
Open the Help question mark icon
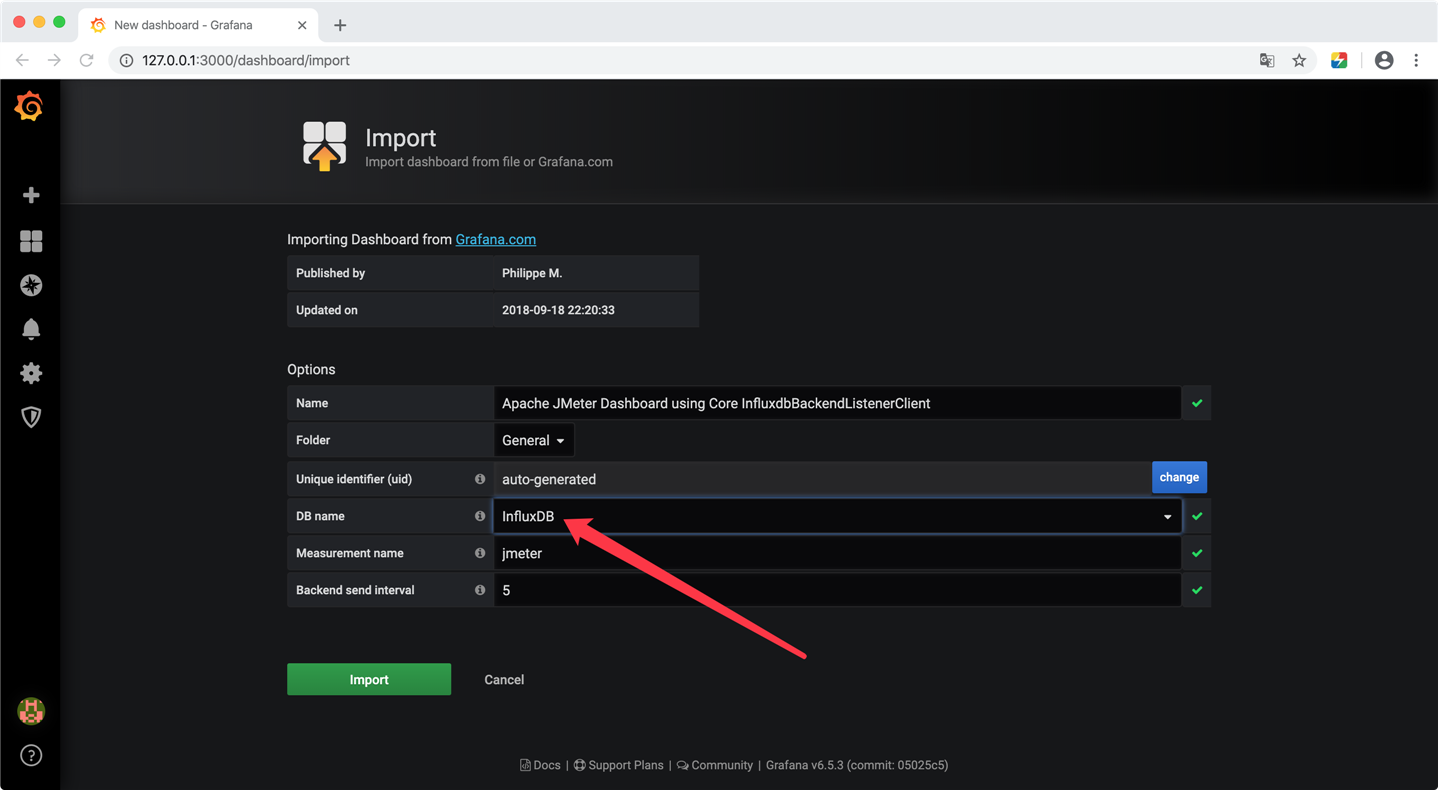pos(31,755)
